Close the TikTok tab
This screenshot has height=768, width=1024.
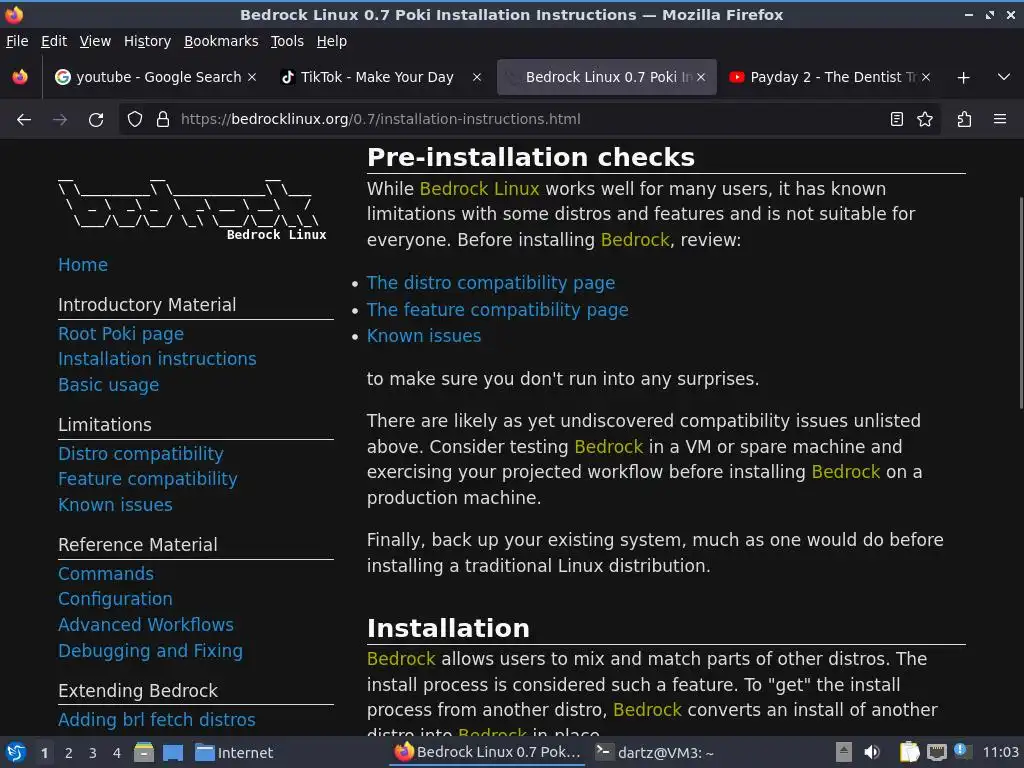pos(477,77)
